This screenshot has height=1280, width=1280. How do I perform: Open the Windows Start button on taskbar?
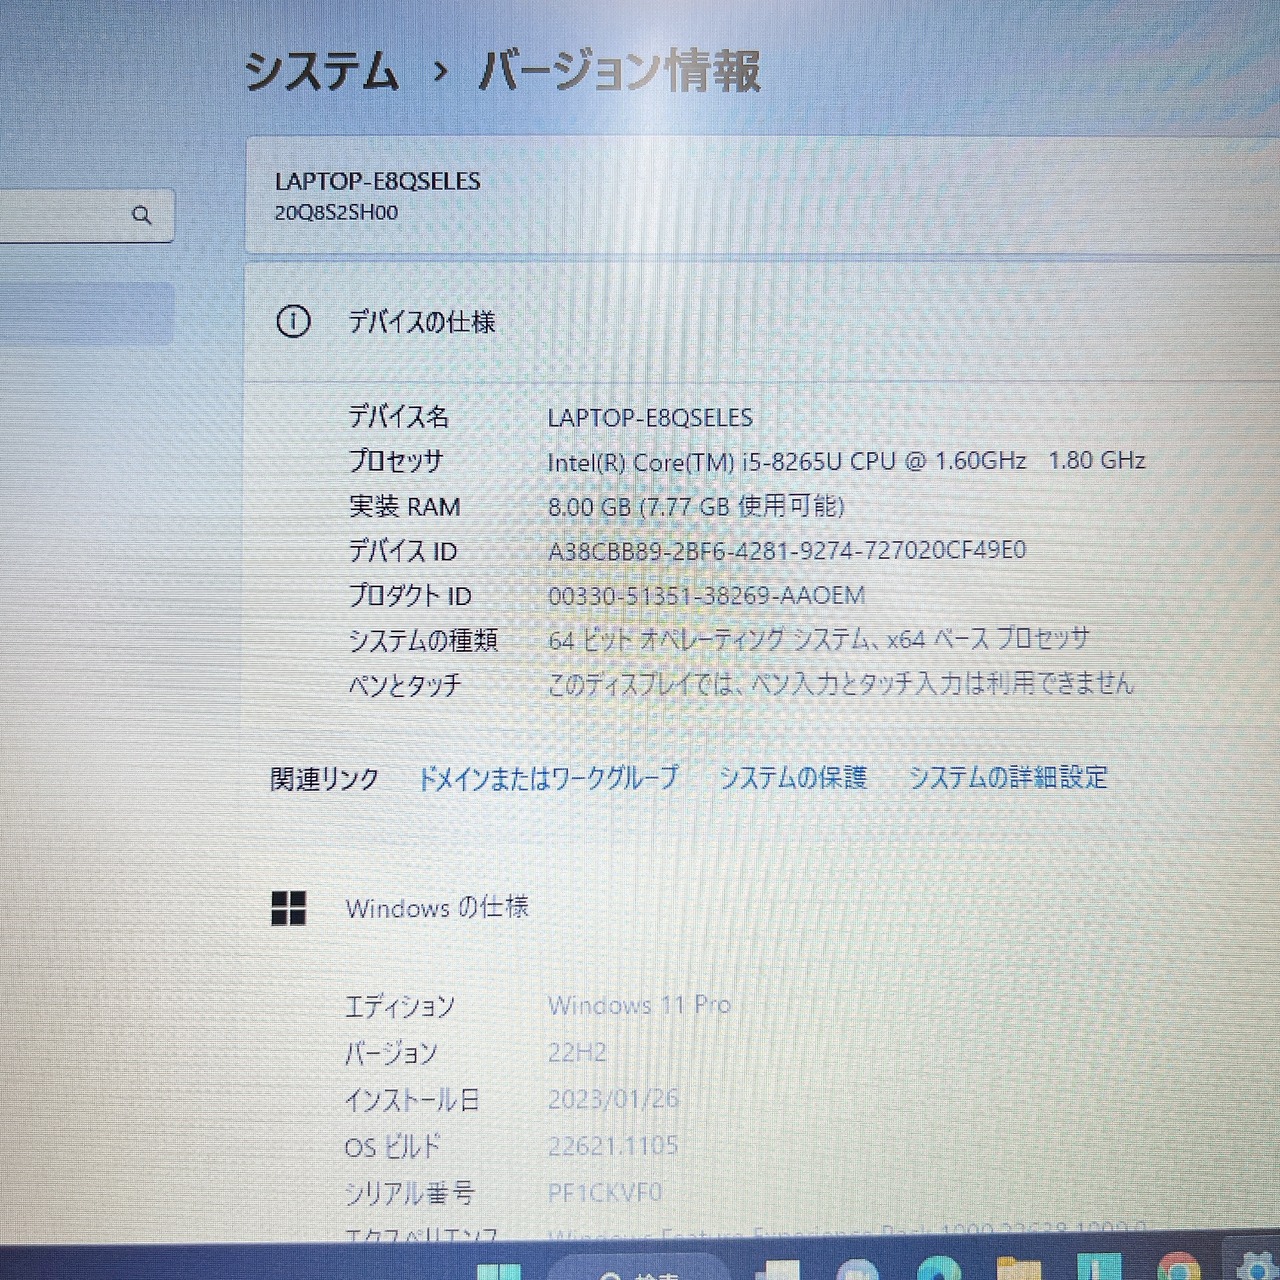click(498, 1271)
